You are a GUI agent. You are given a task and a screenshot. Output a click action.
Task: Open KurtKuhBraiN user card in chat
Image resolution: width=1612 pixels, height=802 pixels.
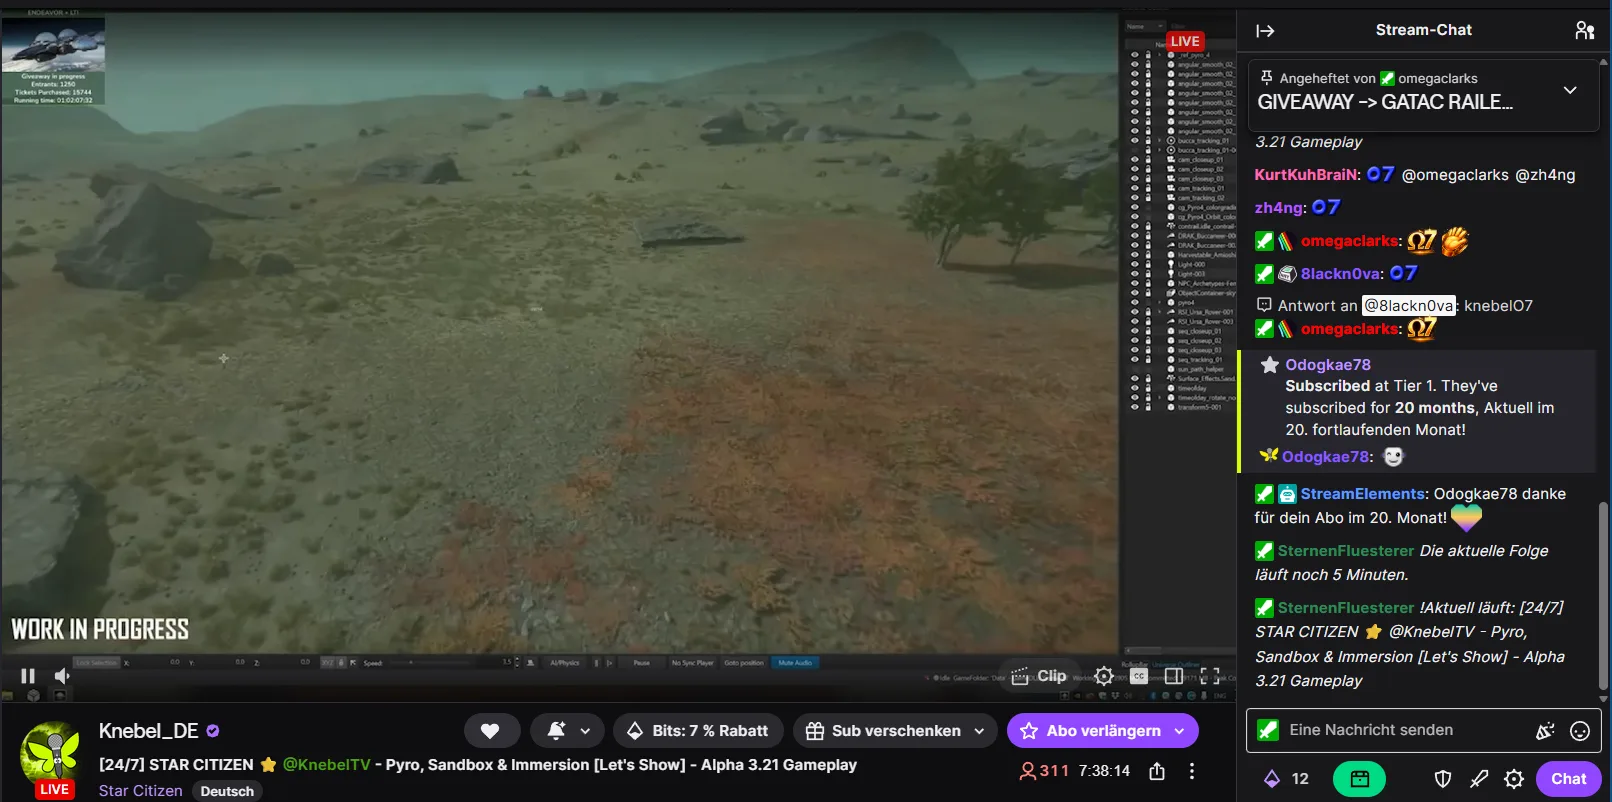[1307, 174]
